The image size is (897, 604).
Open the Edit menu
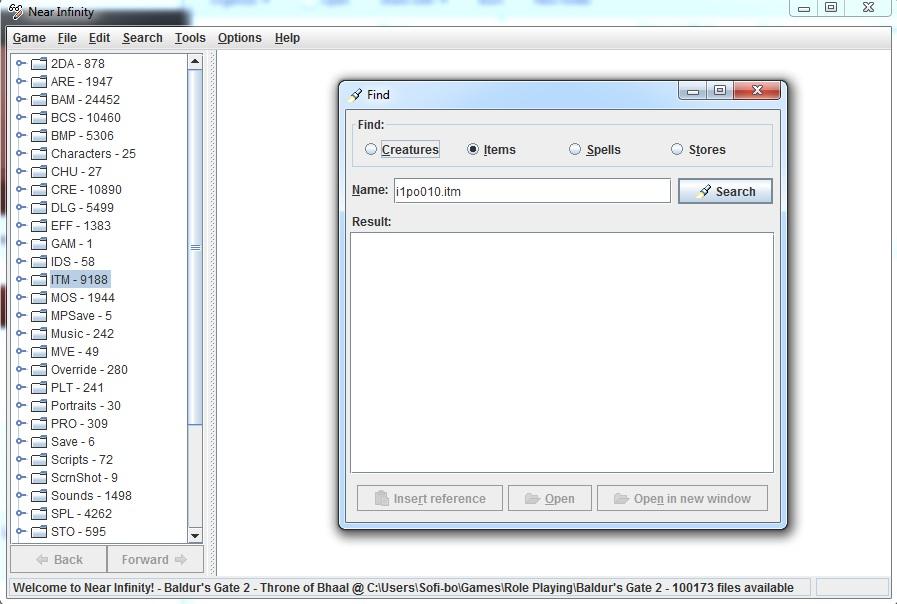(99, 38)
